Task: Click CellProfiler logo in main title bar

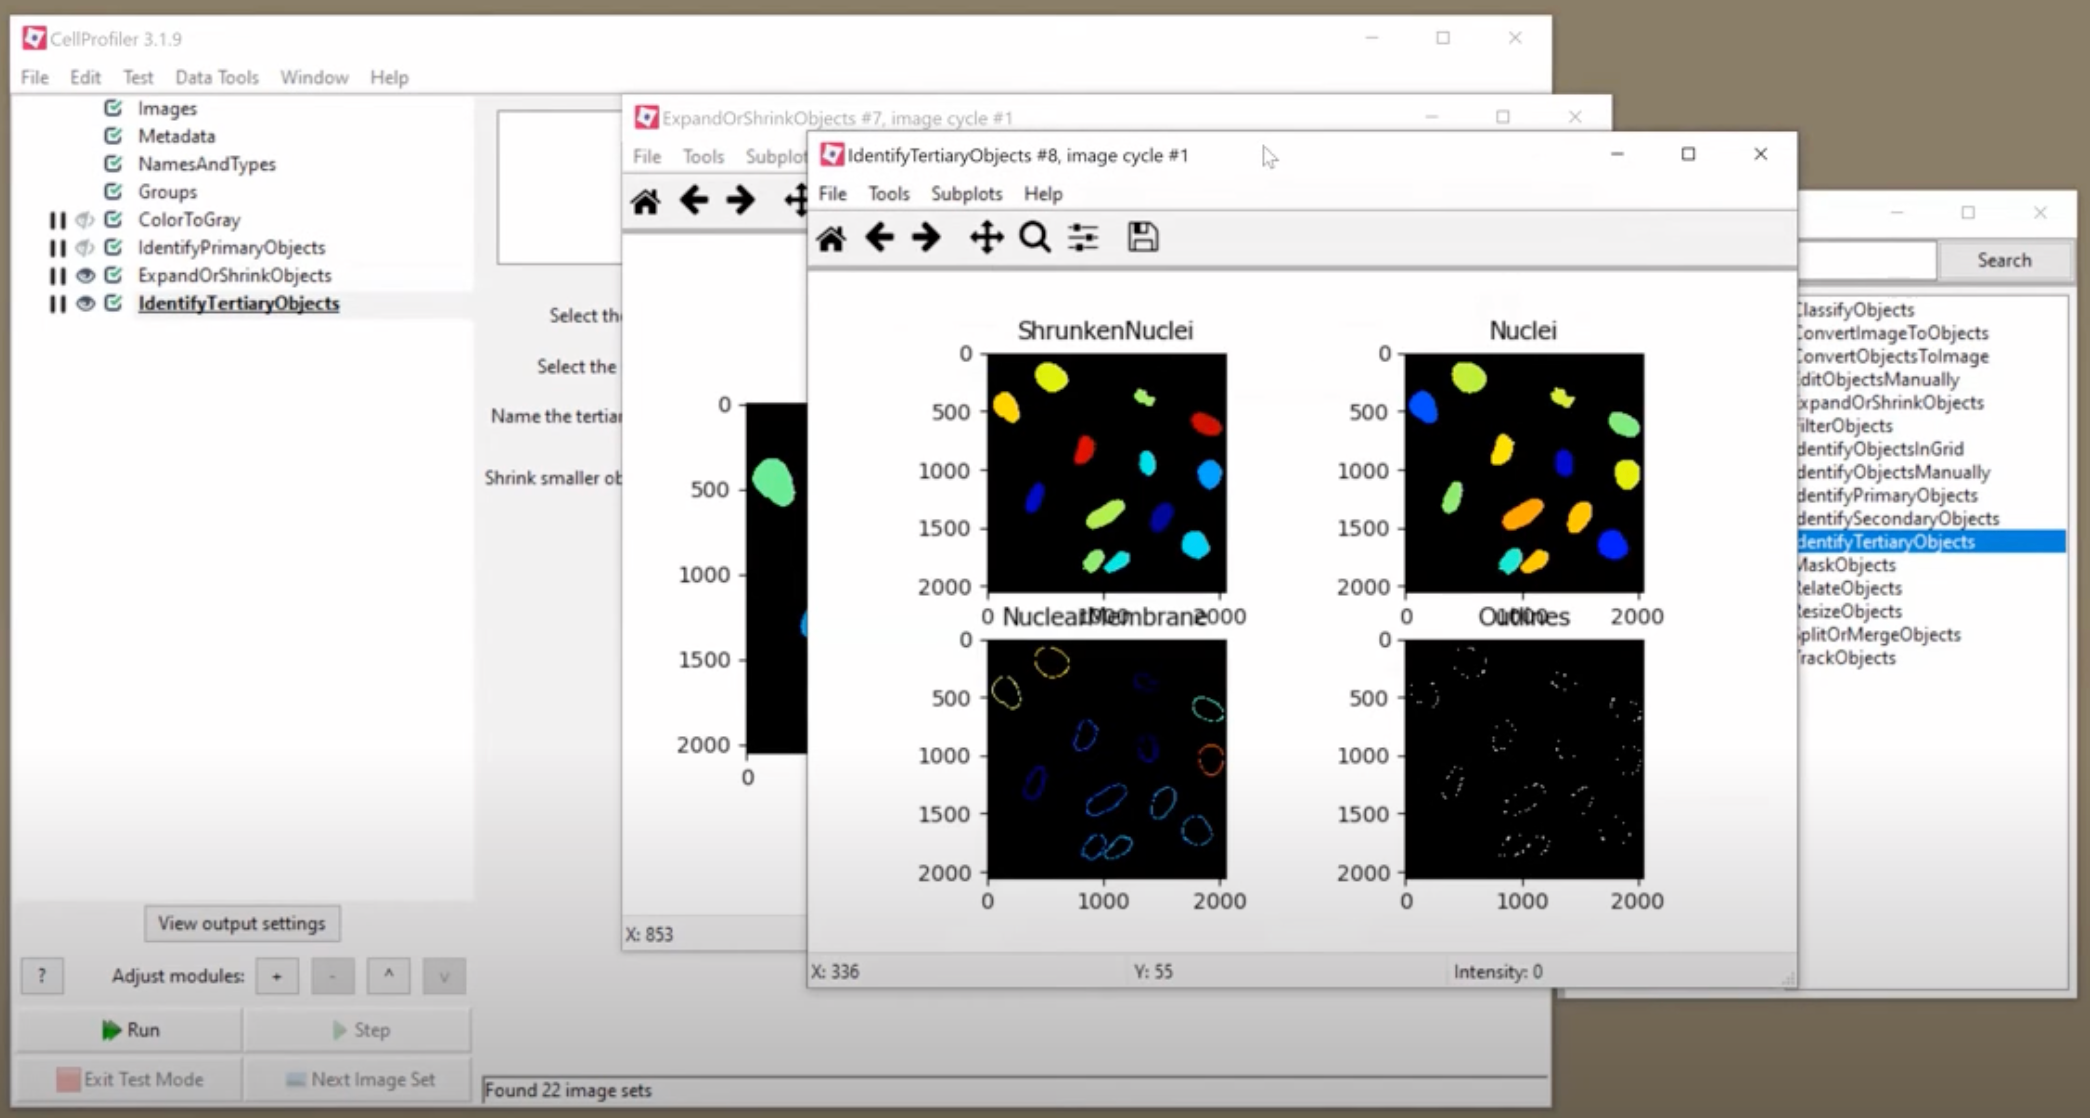Action: (34, 38)
